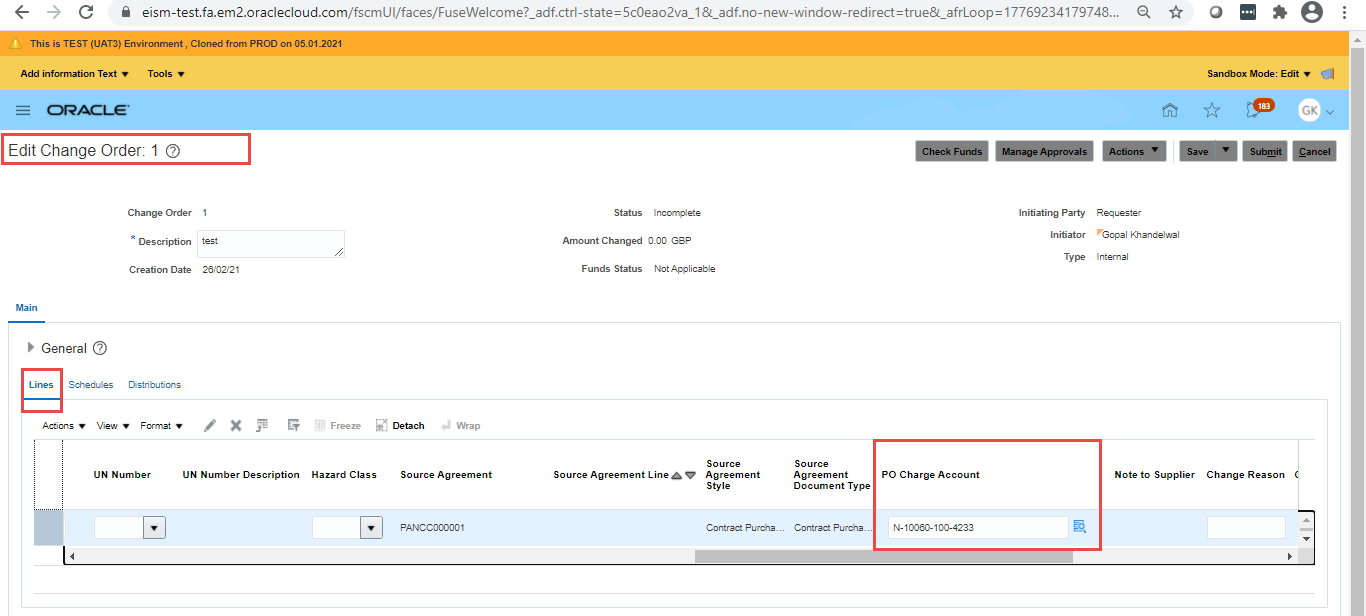
Task: View notifications via the bell icon
Action: point(1252,110)
